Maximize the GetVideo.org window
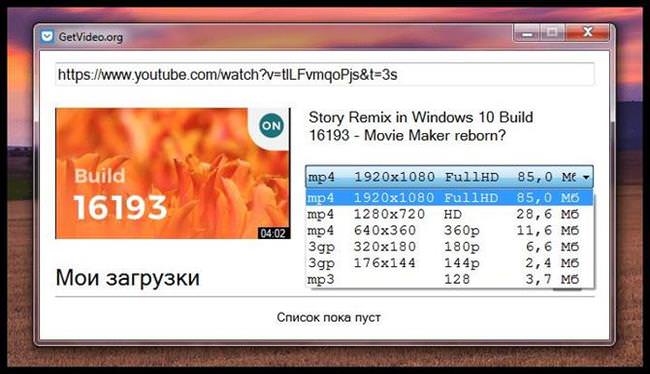The height and width of the screenshot is (374, 650). (x=552, y=33)
